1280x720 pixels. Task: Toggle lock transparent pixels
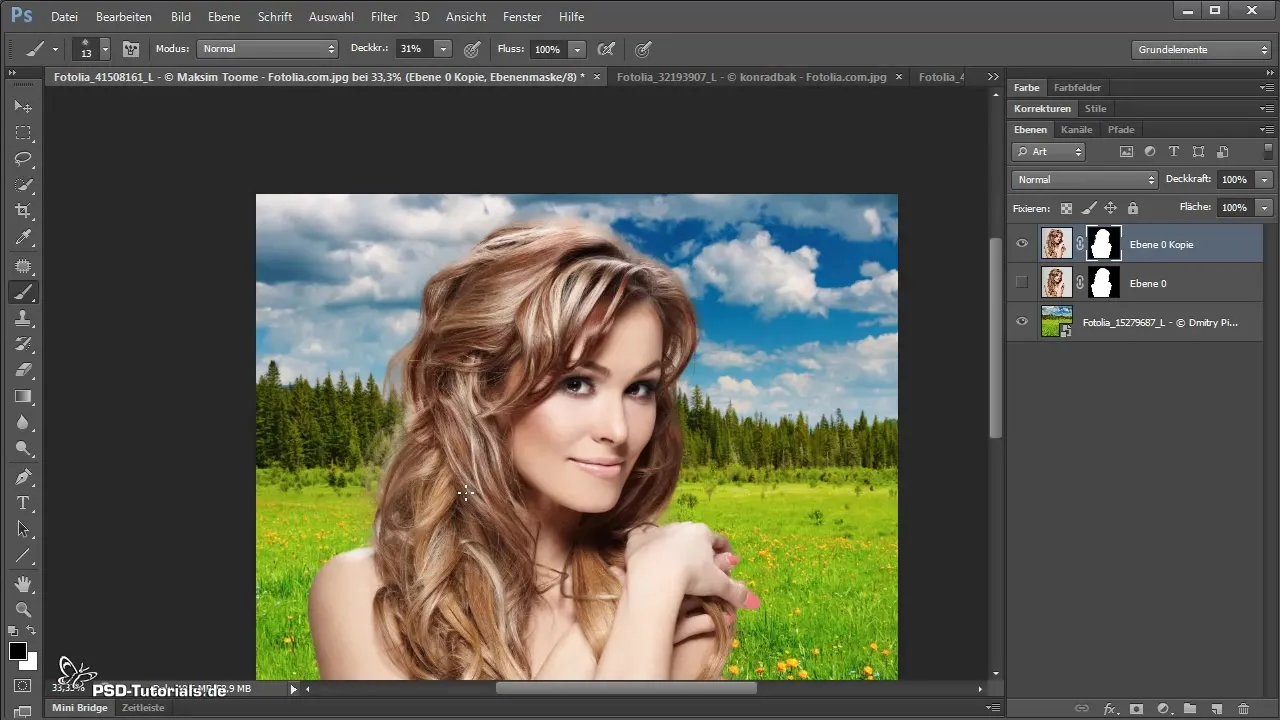[1066, 208]
